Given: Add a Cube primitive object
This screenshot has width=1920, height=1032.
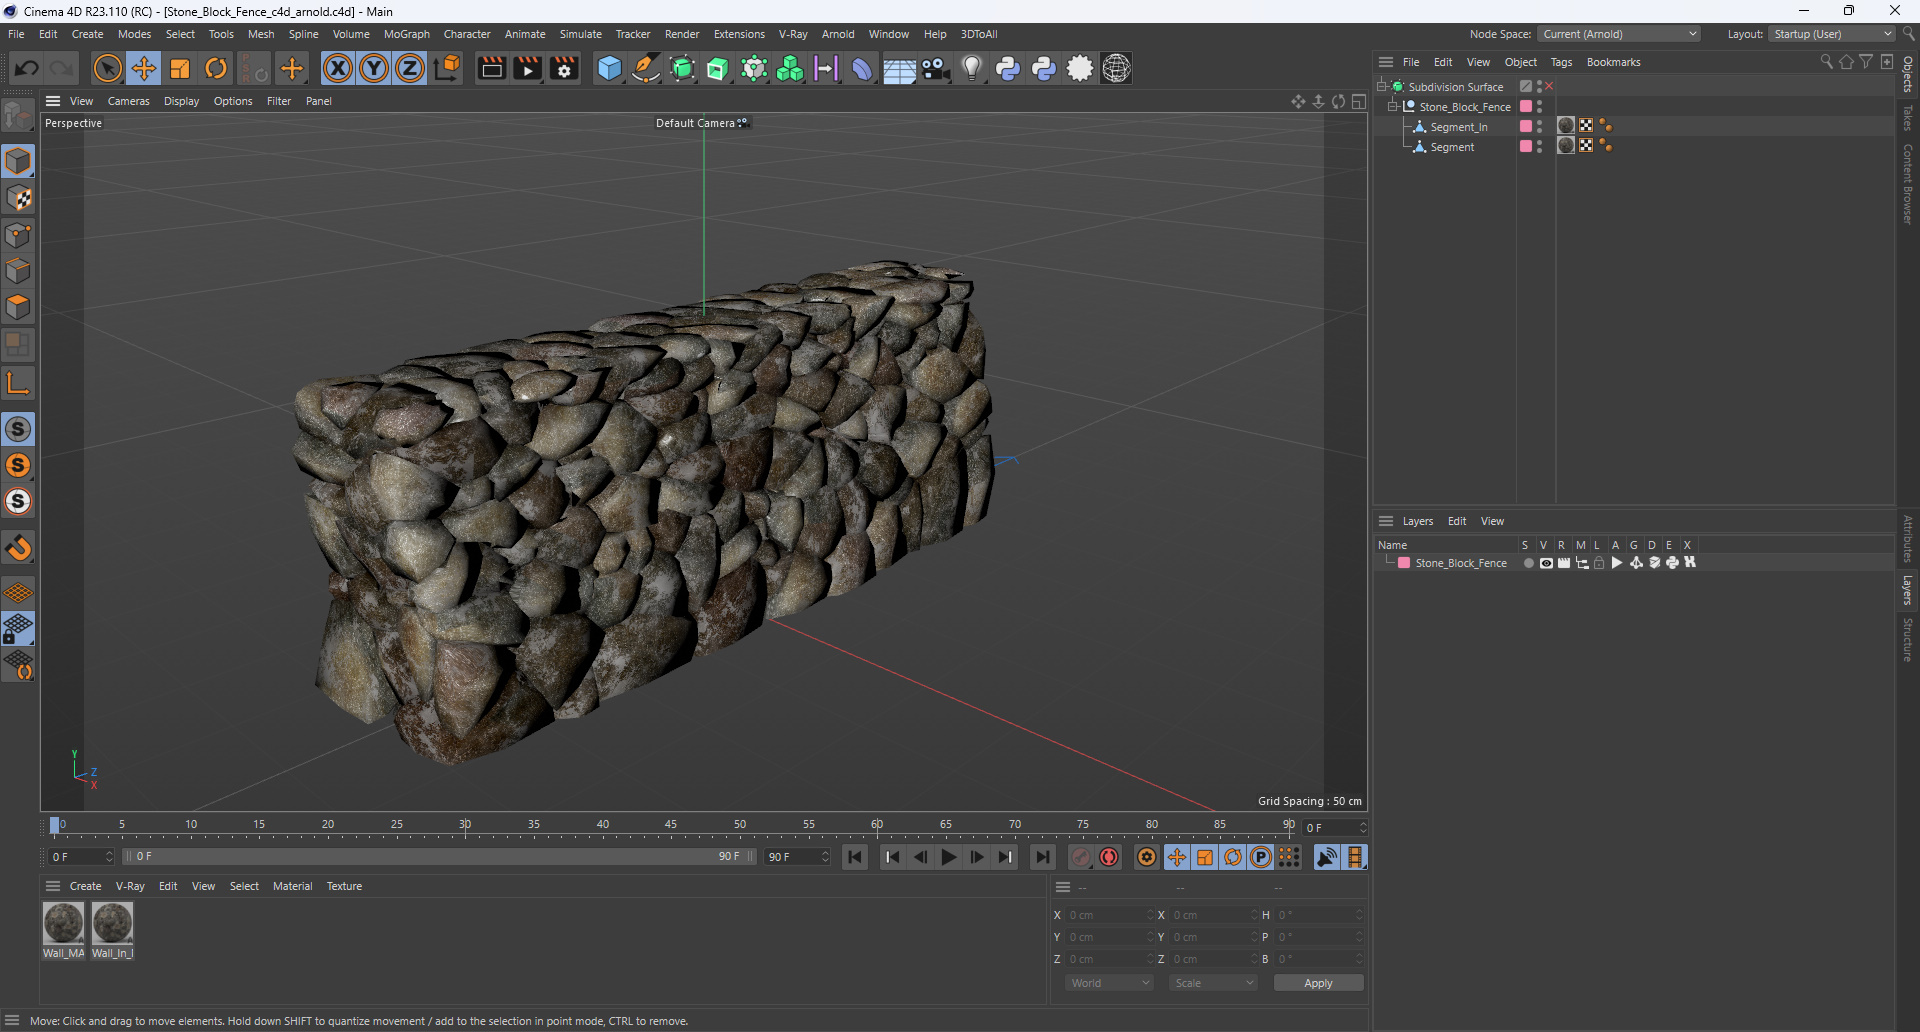Looking at the screenshot, I should pos(609,68).
